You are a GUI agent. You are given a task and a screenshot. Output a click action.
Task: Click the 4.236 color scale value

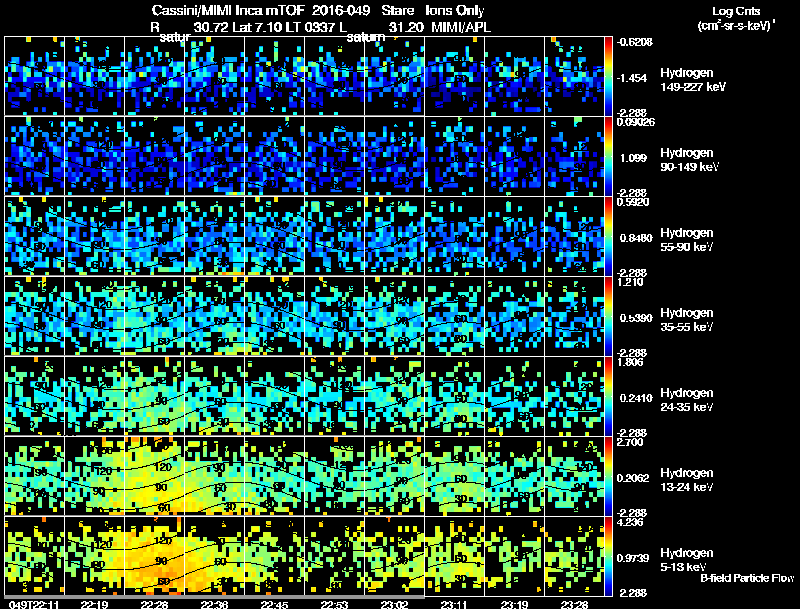coord(631,523)
